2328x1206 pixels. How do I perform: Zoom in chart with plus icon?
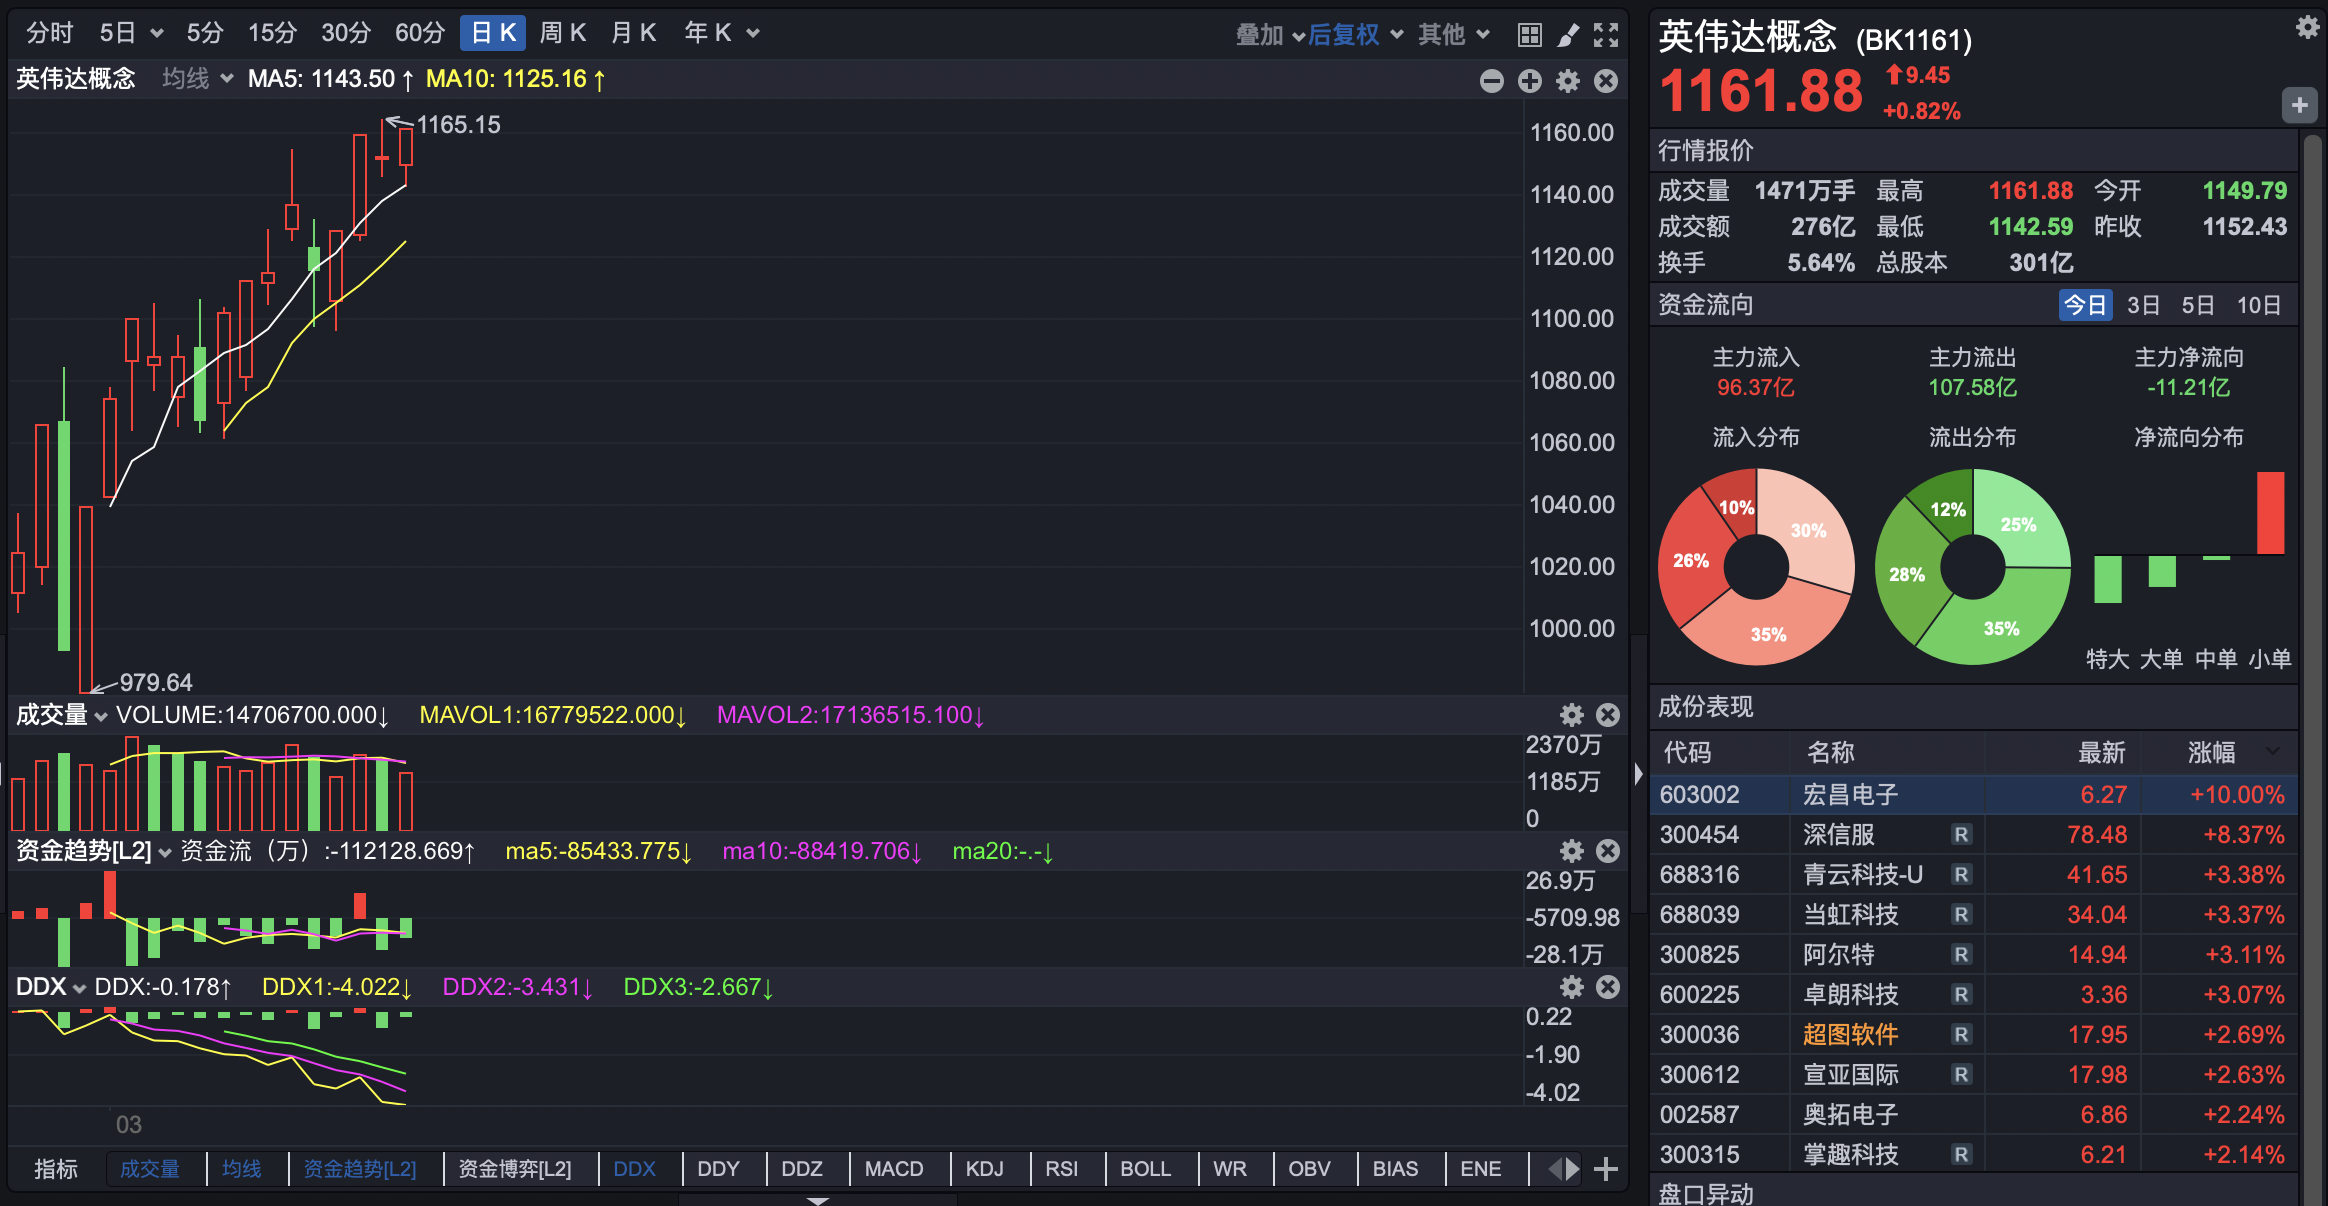[1529, 81]
